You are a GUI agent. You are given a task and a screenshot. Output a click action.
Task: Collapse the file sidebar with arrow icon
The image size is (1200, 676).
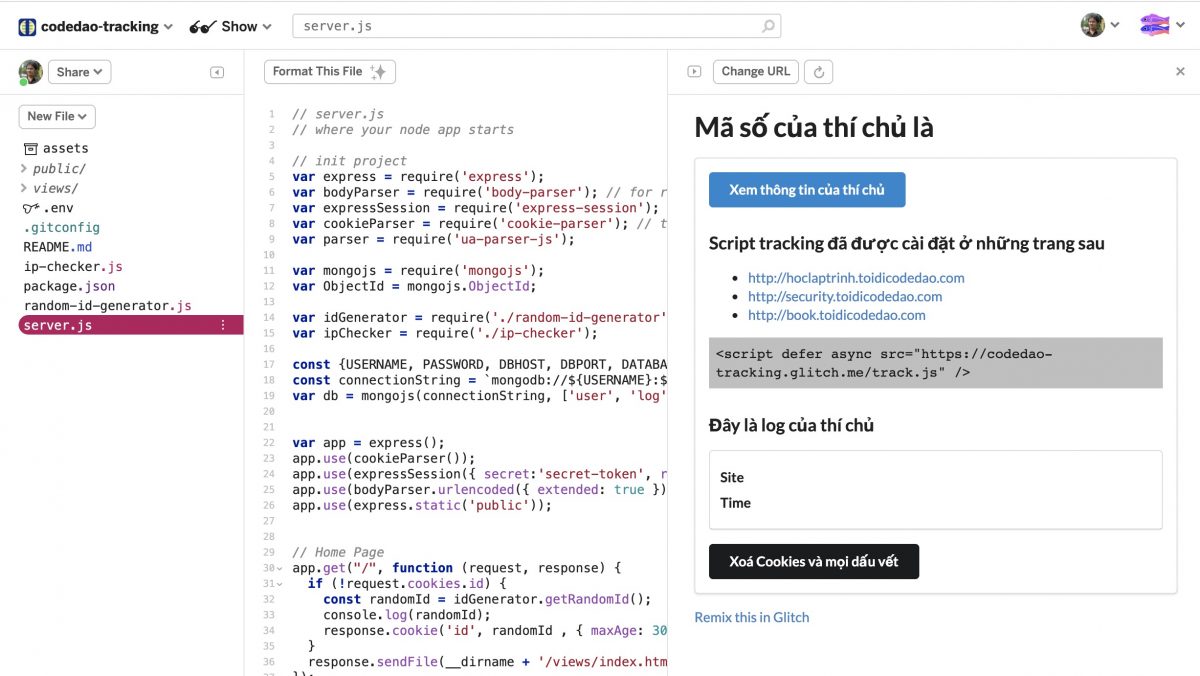tap(217, 72)
